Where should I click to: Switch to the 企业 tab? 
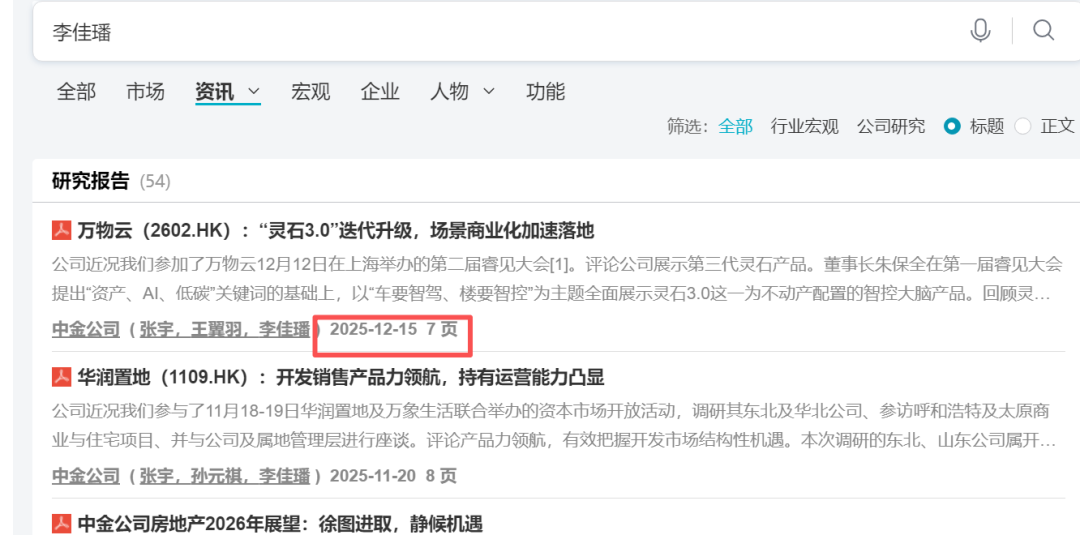(x=380, y=92)
